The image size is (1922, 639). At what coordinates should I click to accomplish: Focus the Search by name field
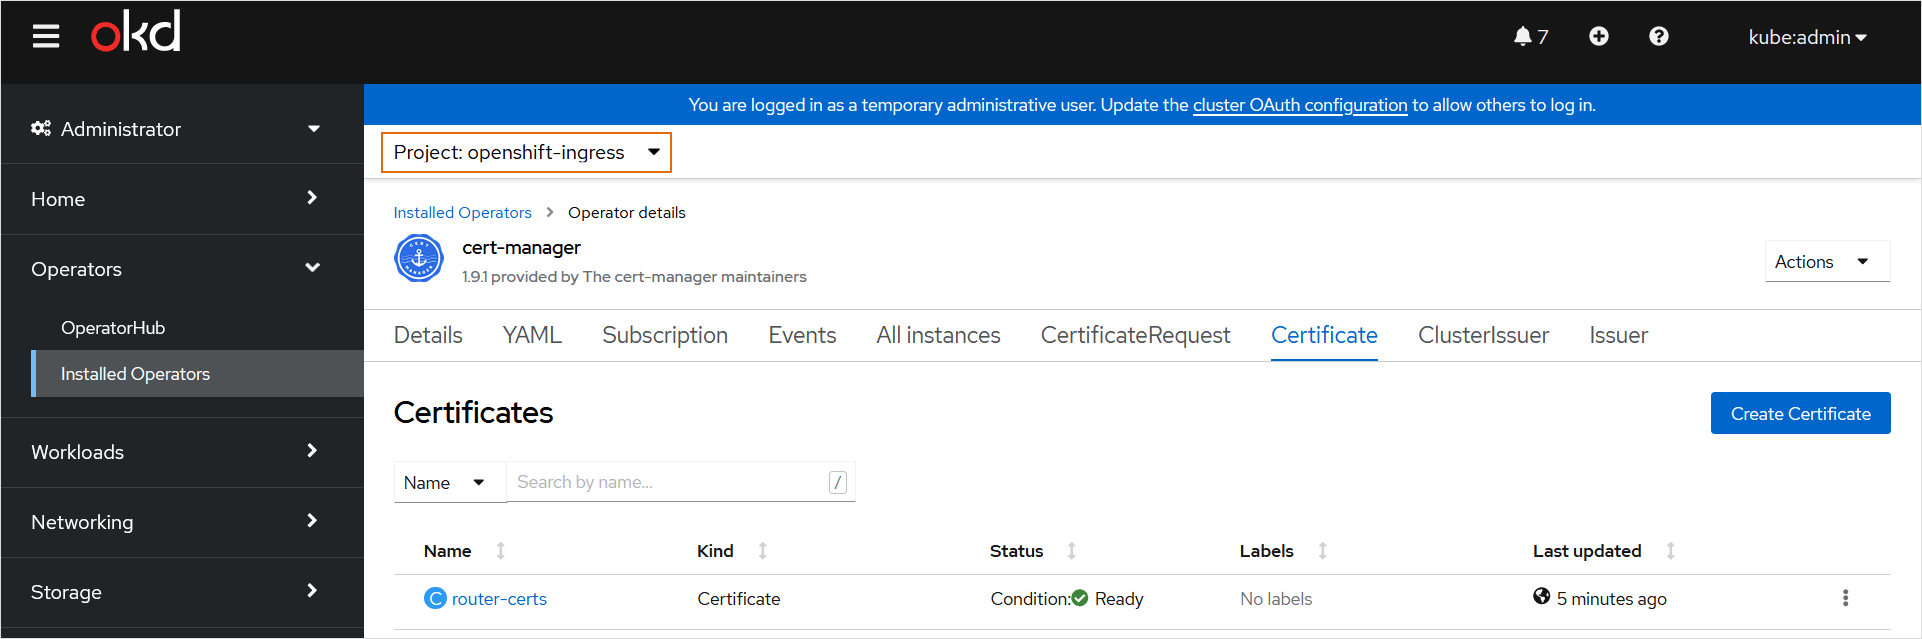680,482
